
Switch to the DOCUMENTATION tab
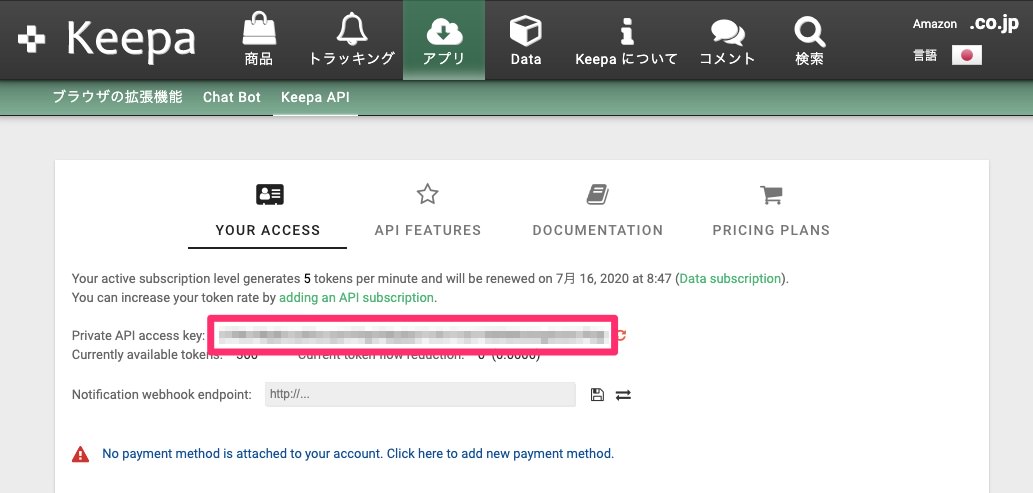(x=598, y=211)
